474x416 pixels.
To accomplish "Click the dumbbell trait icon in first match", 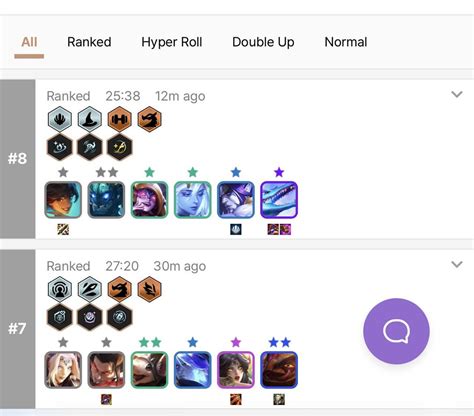I will click(119, 119).
